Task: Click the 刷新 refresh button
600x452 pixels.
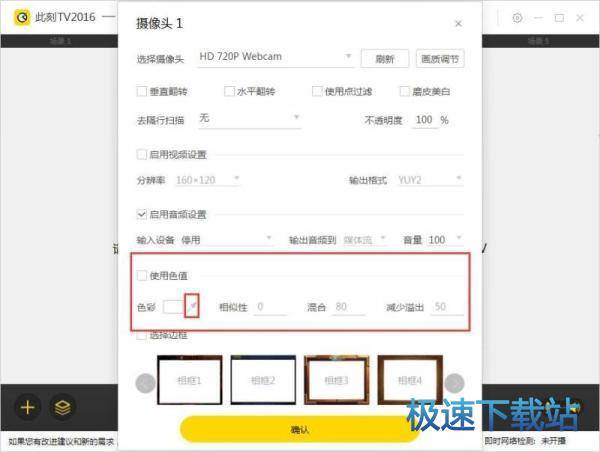Action: pyautogui.click(x=385, y=59)
